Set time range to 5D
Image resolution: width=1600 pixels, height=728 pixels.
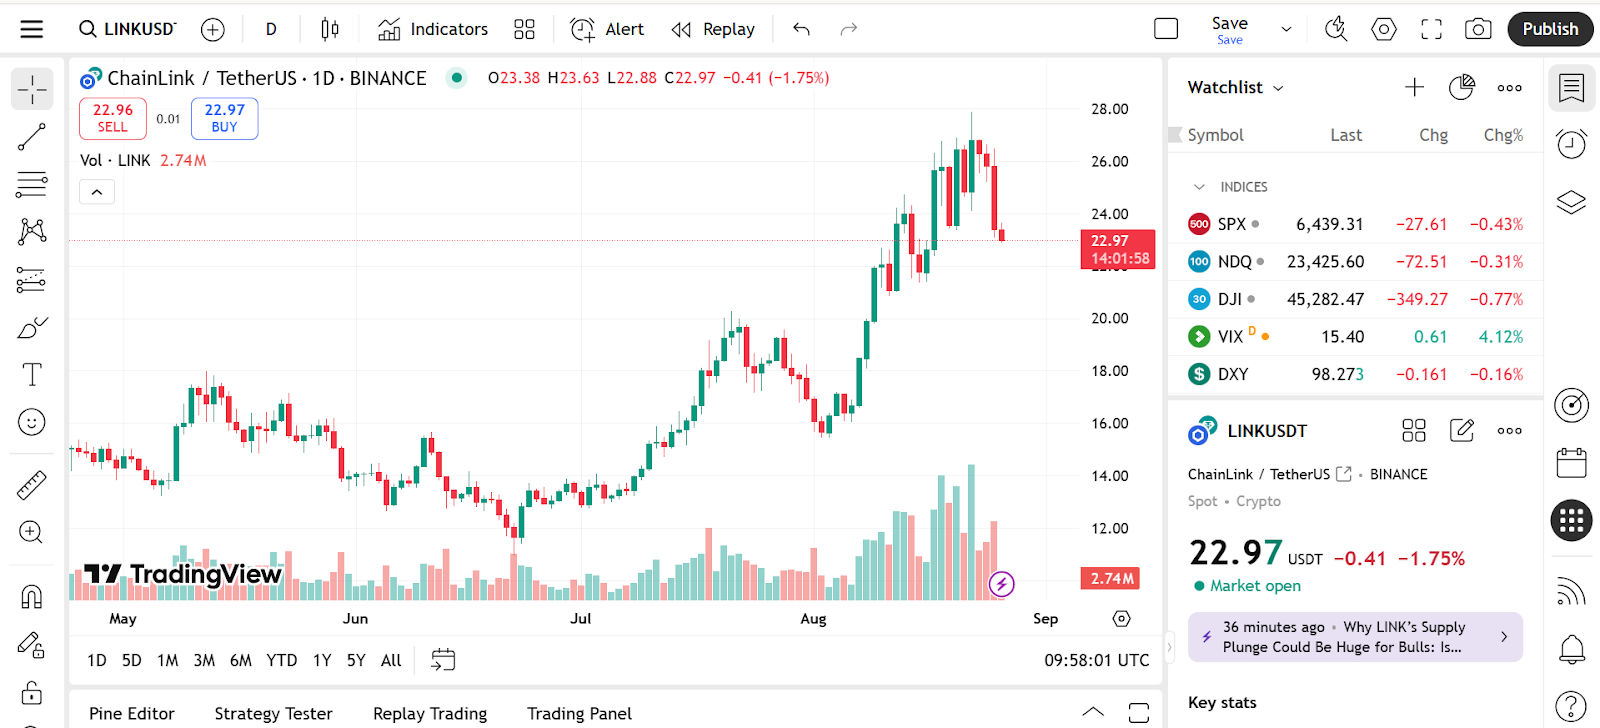(132, 660)
